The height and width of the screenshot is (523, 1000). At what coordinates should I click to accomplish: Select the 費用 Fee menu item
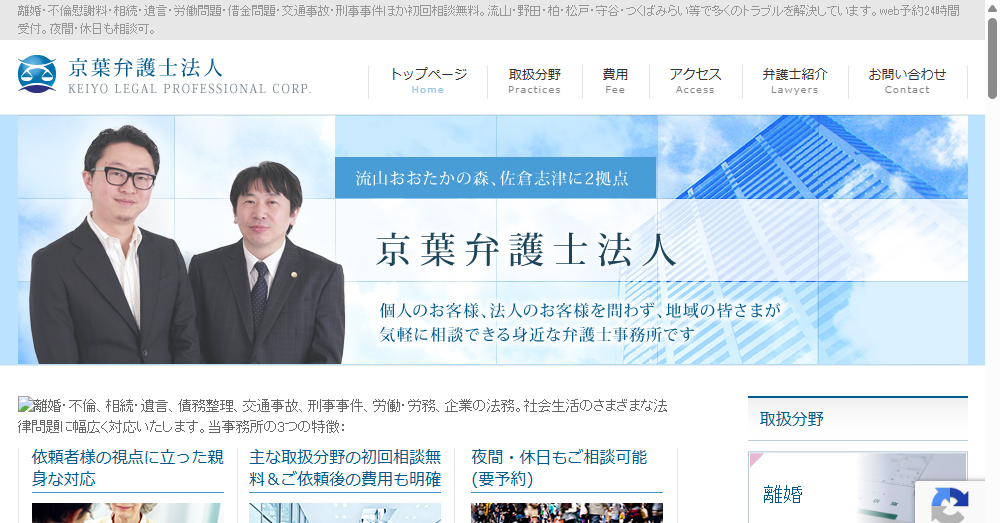[x=615, y=81]
